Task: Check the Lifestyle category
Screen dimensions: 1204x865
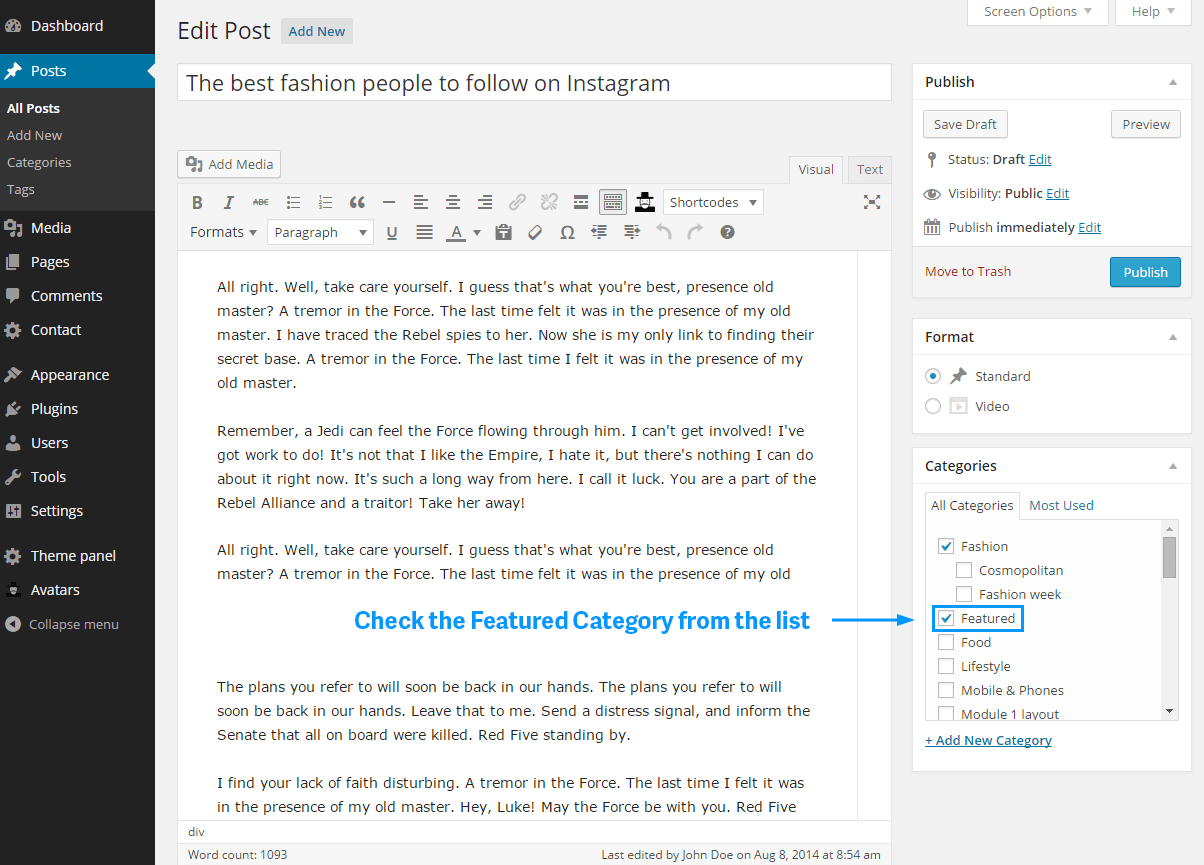Action: coord(946,666)
